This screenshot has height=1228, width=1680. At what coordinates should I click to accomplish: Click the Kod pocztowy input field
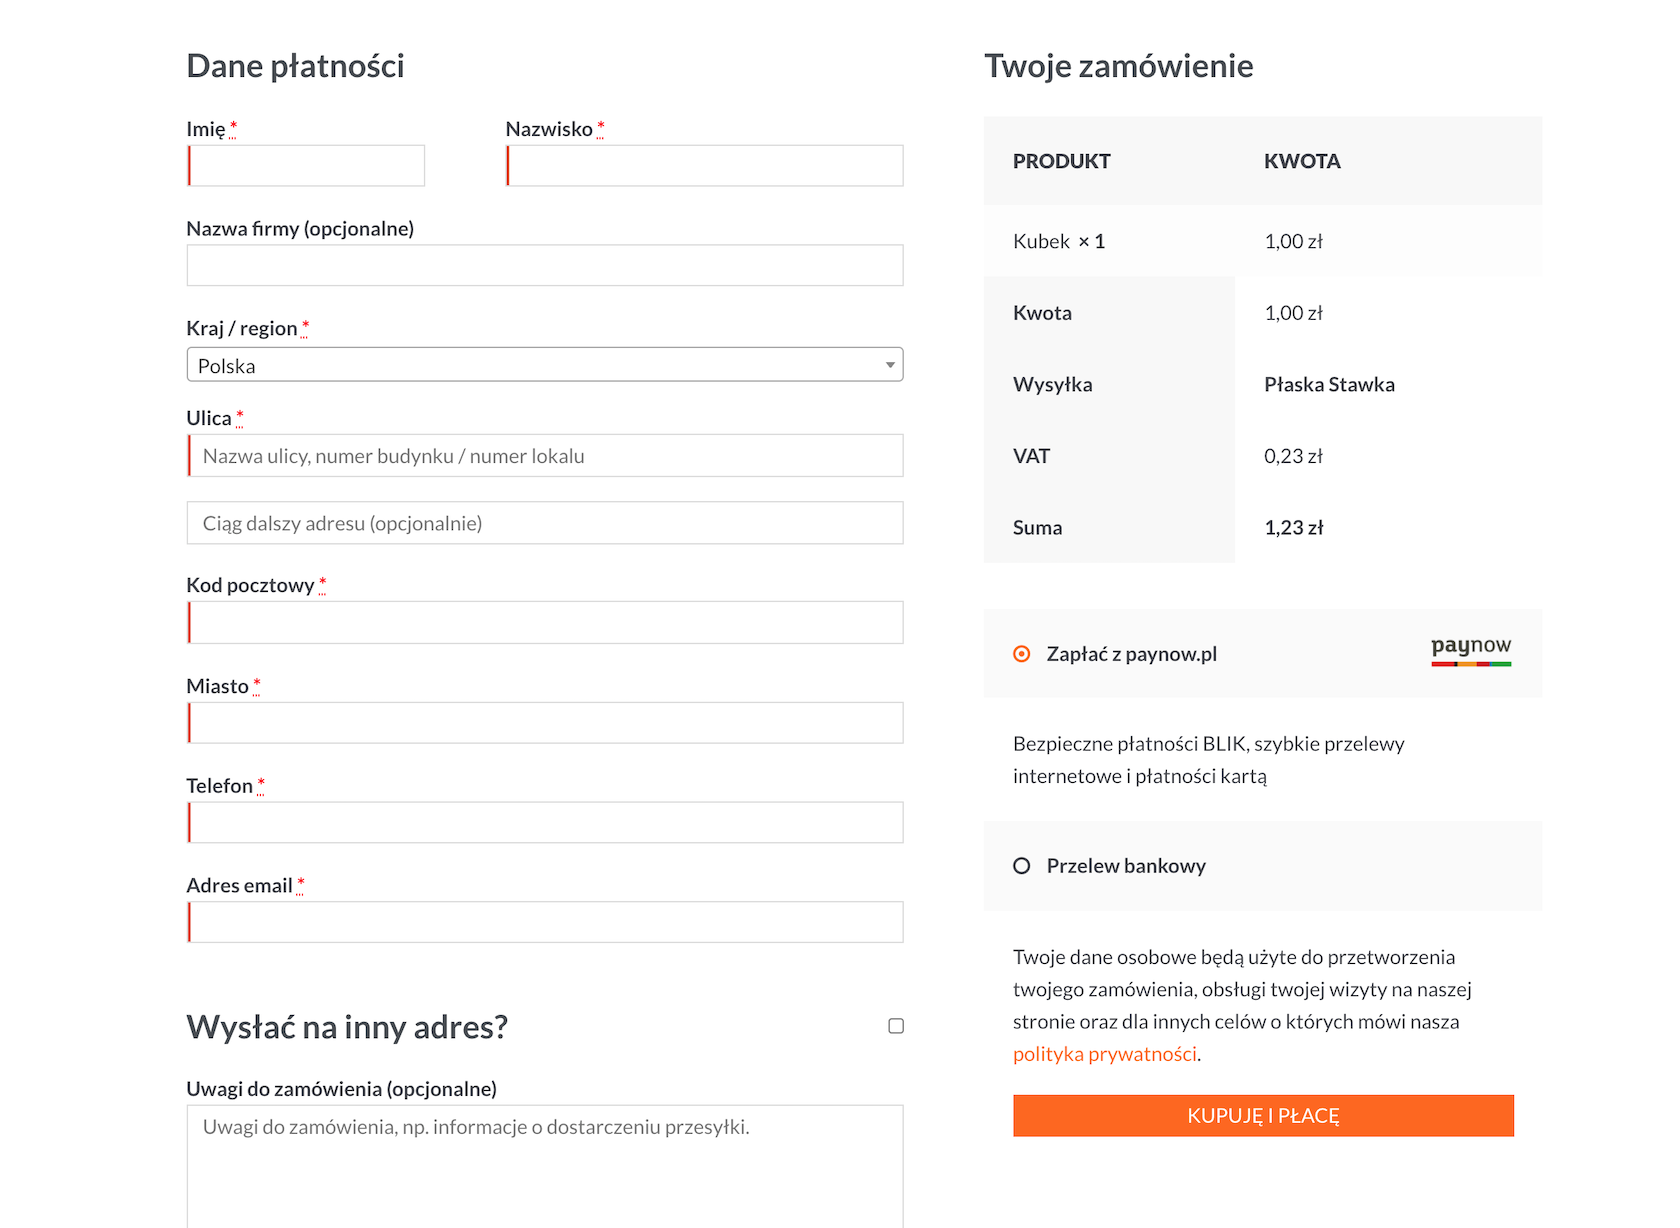tap(544, 623)
